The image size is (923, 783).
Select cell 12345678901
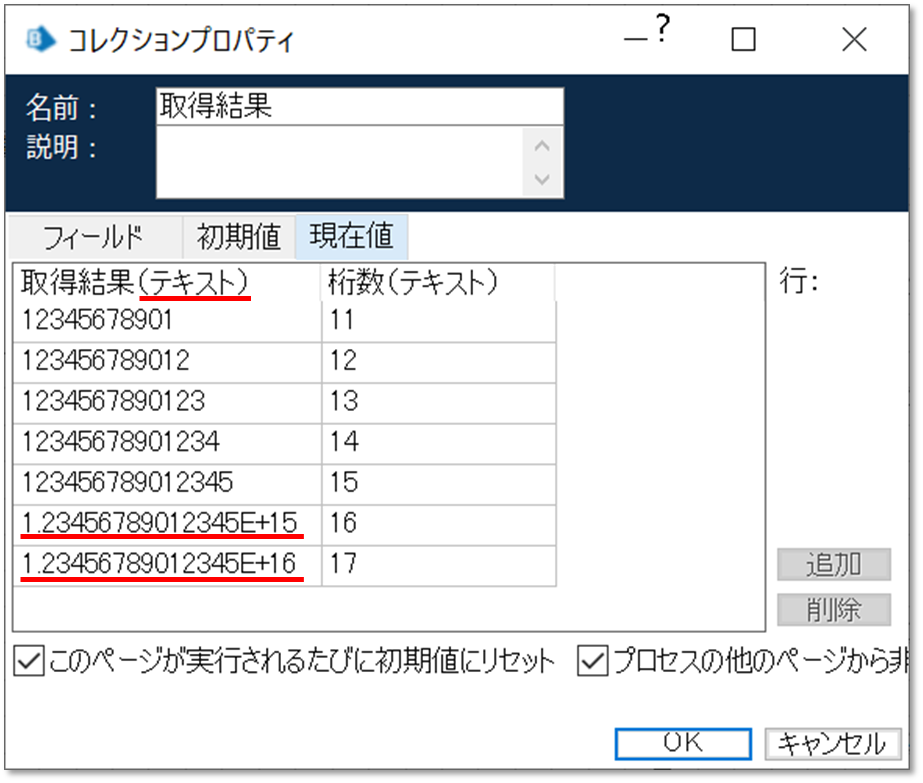[x=167, y=321]
